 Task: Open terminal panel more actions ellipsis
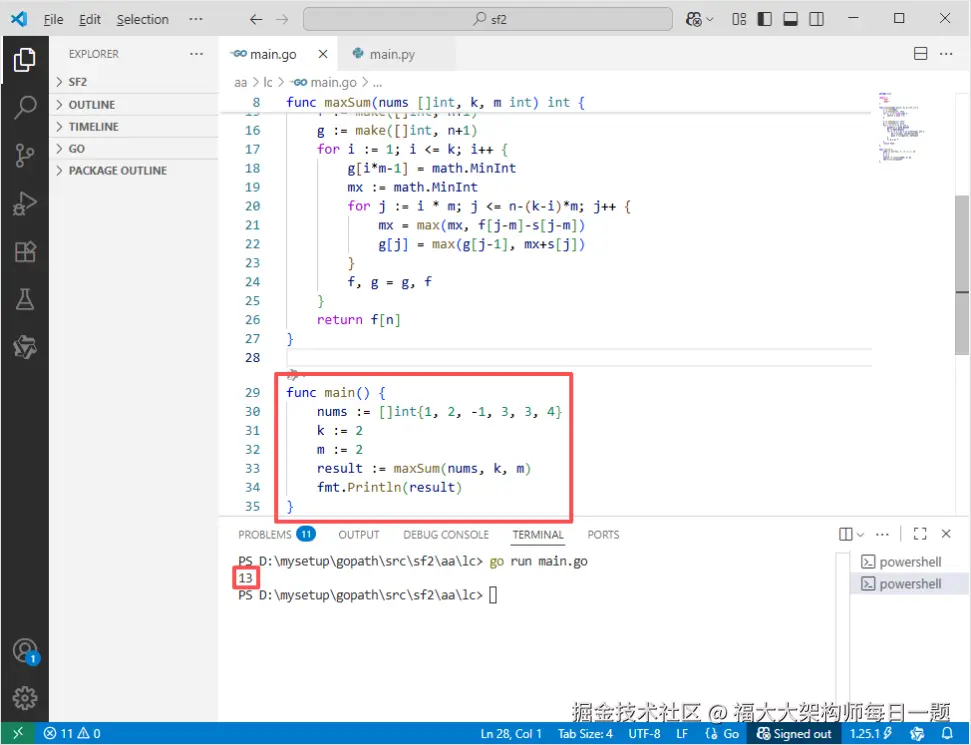pos(882,534)
